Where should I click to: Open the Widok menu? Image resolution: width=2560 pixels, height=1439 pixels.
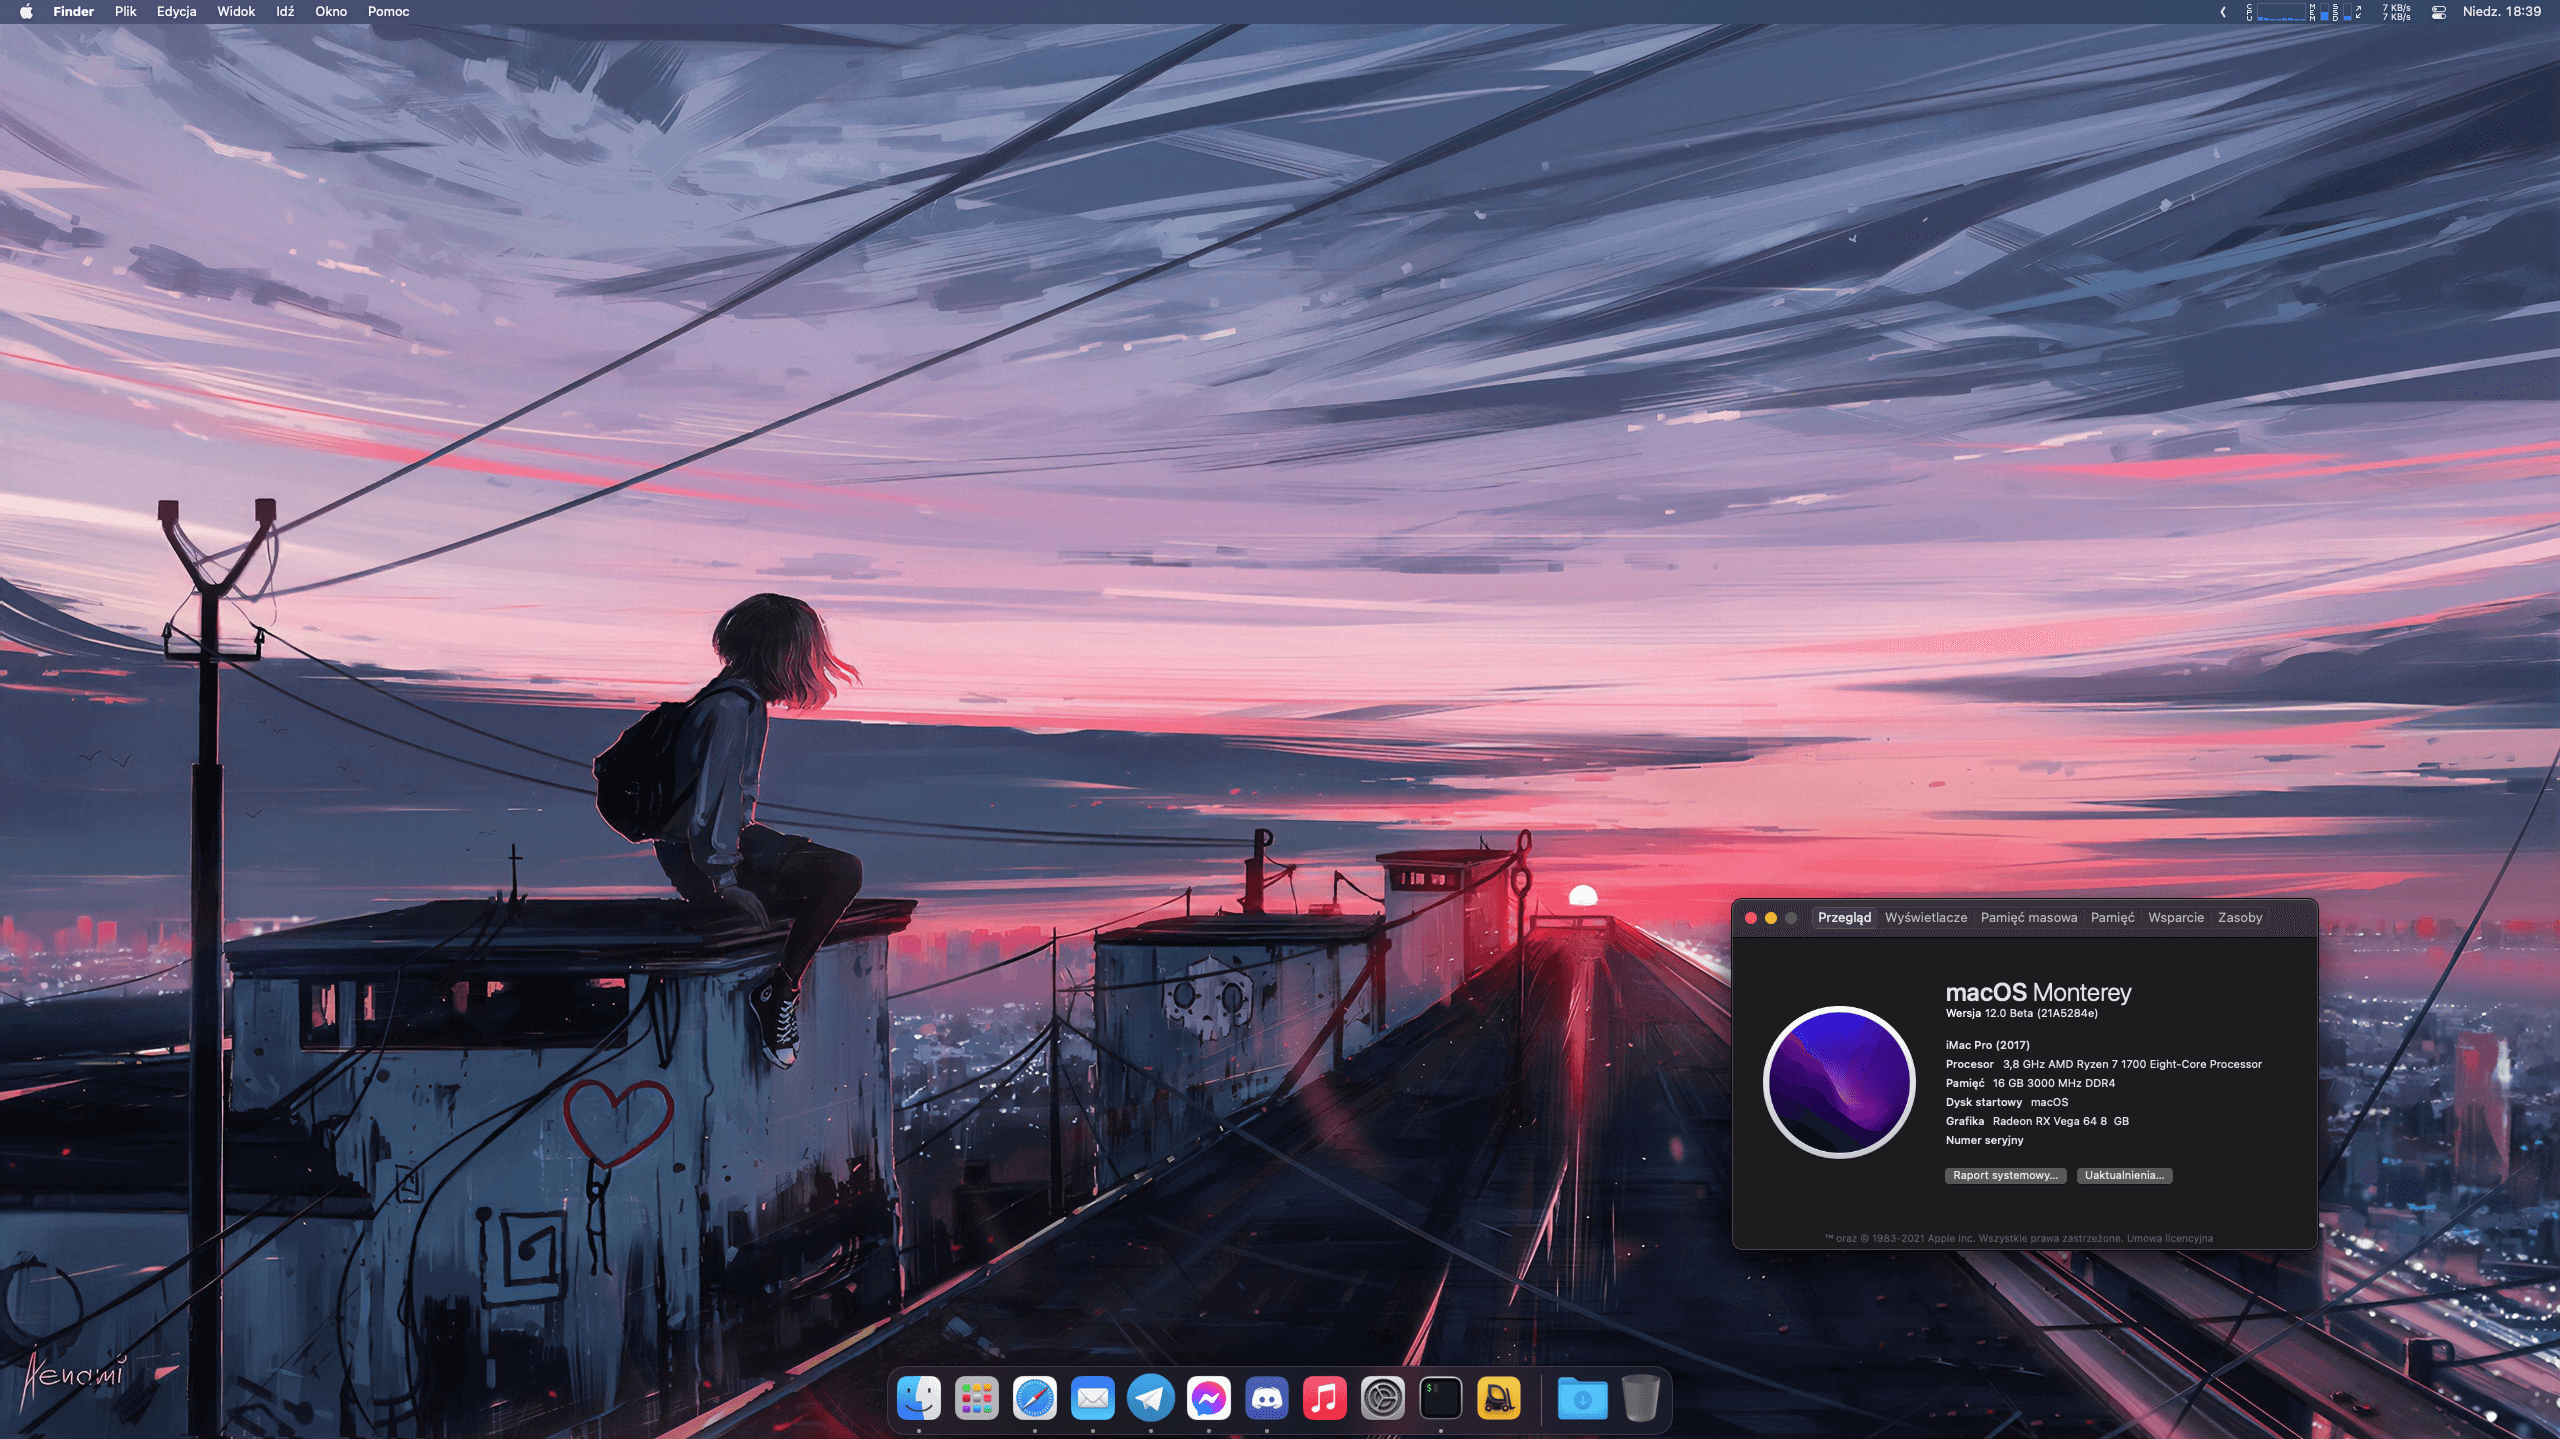tap(236, 12)
